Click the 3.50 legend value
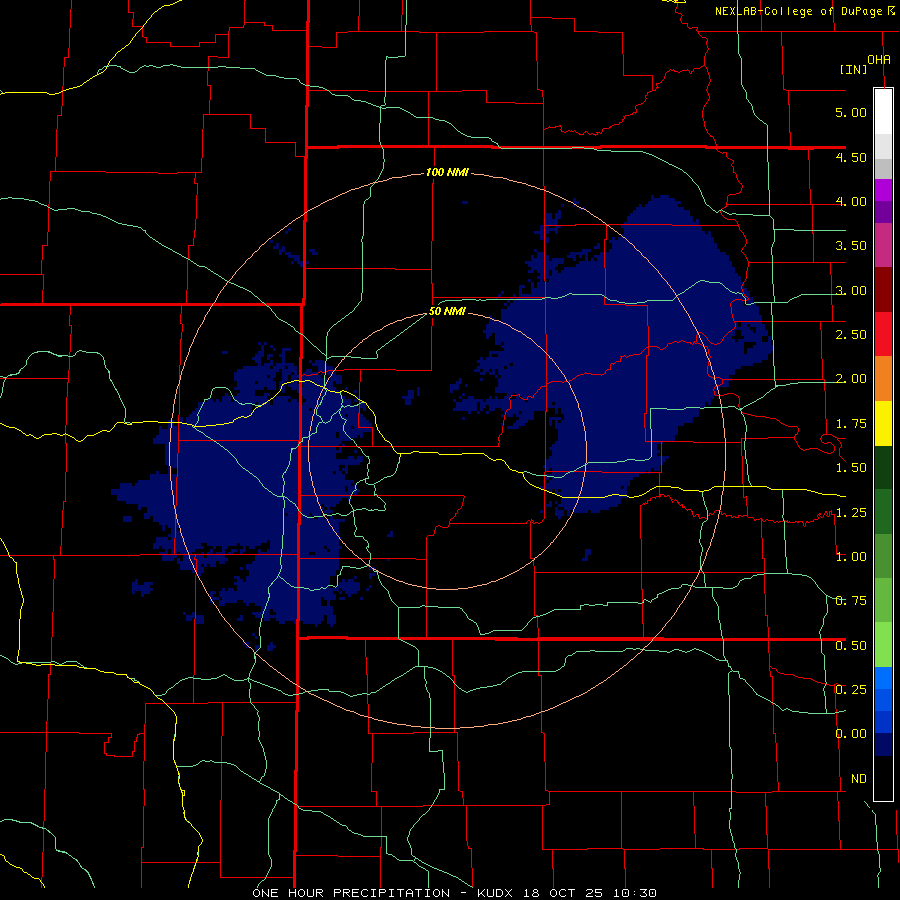900x900 pixels. pos(851,246)
